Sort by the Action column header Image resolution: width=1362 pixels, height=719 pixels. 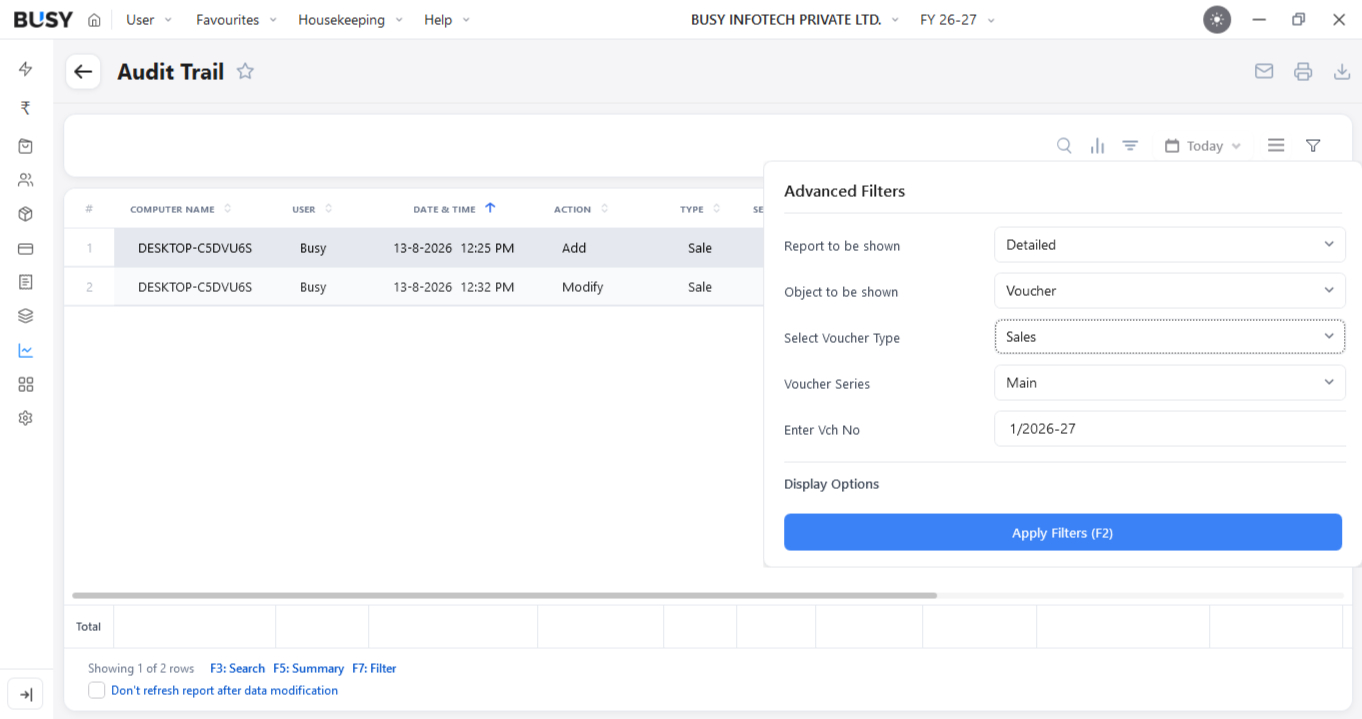(582, 209)
